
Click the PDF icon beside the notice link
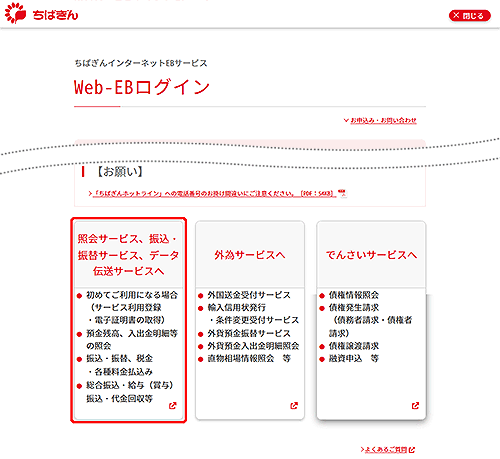click(x=342, y=193)
